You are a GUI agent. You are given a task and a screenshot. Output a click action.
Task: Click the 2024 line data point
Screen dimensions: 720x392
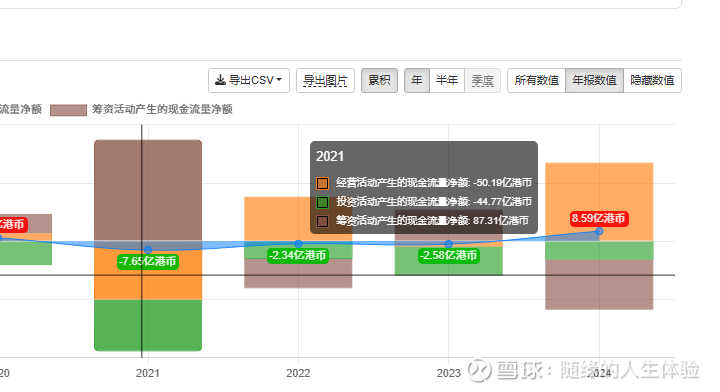(x=599, y=231)
